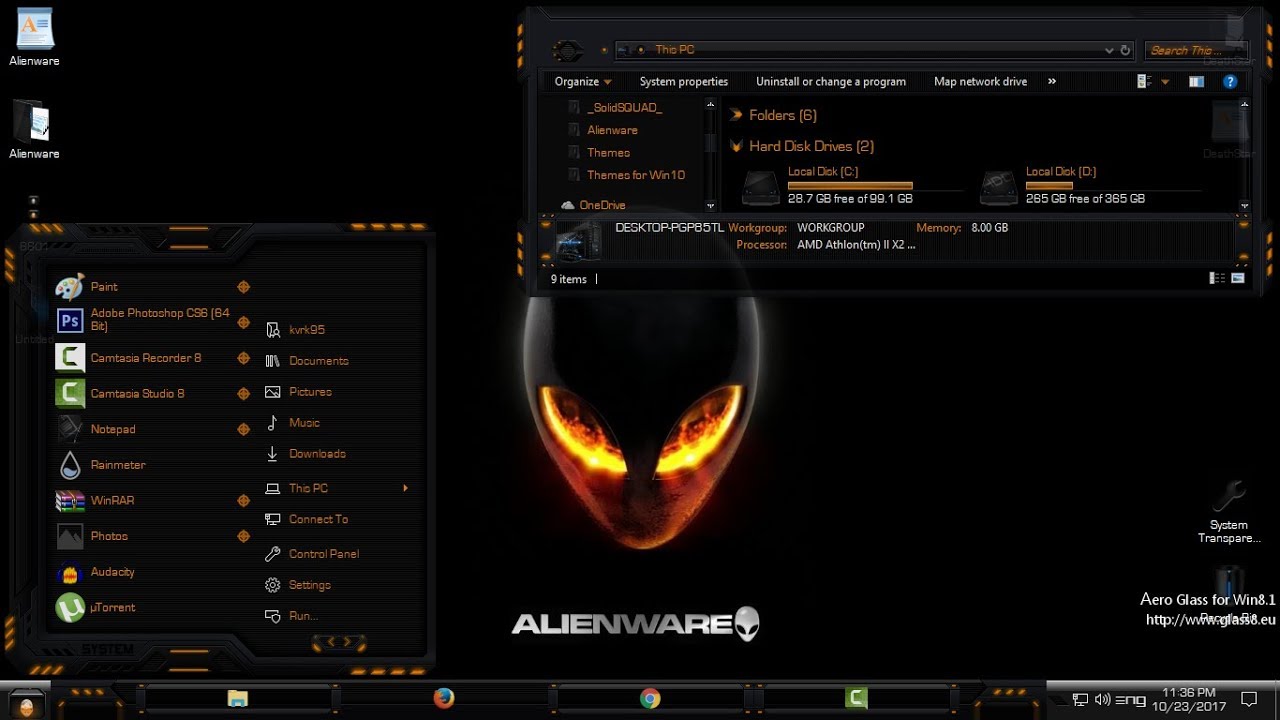Screen dimensions: 1280x720
Task: Change your view icon in Explorer
Action: [1145, 82]
